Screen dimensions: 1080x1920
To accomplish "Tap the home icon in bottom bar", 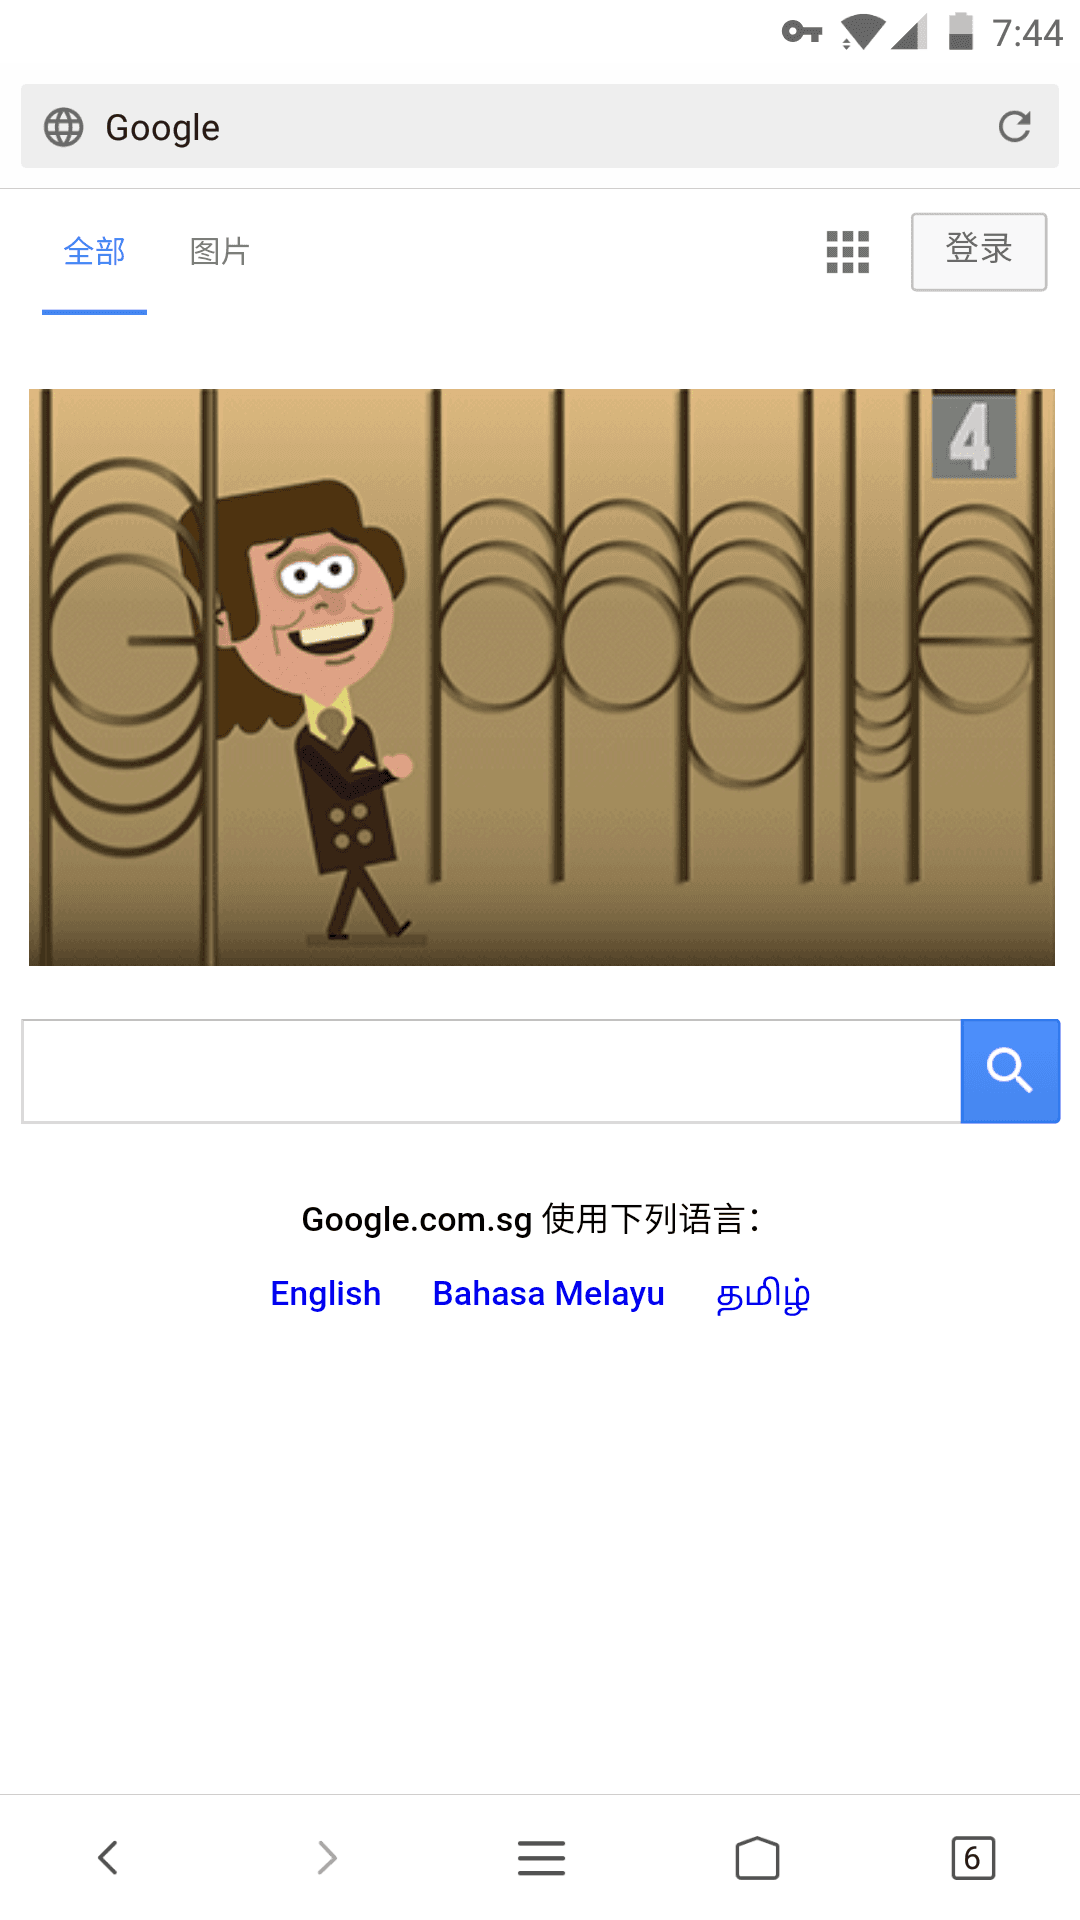I will 757,1858.
